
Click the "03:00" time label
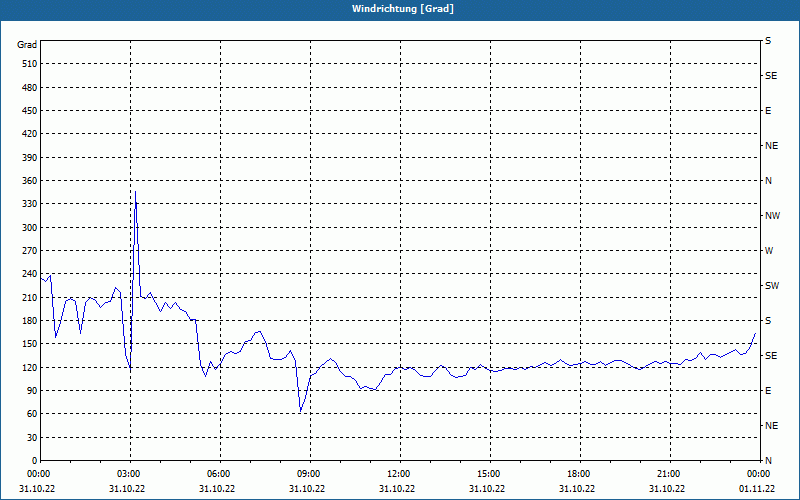(x=130, y=474)
